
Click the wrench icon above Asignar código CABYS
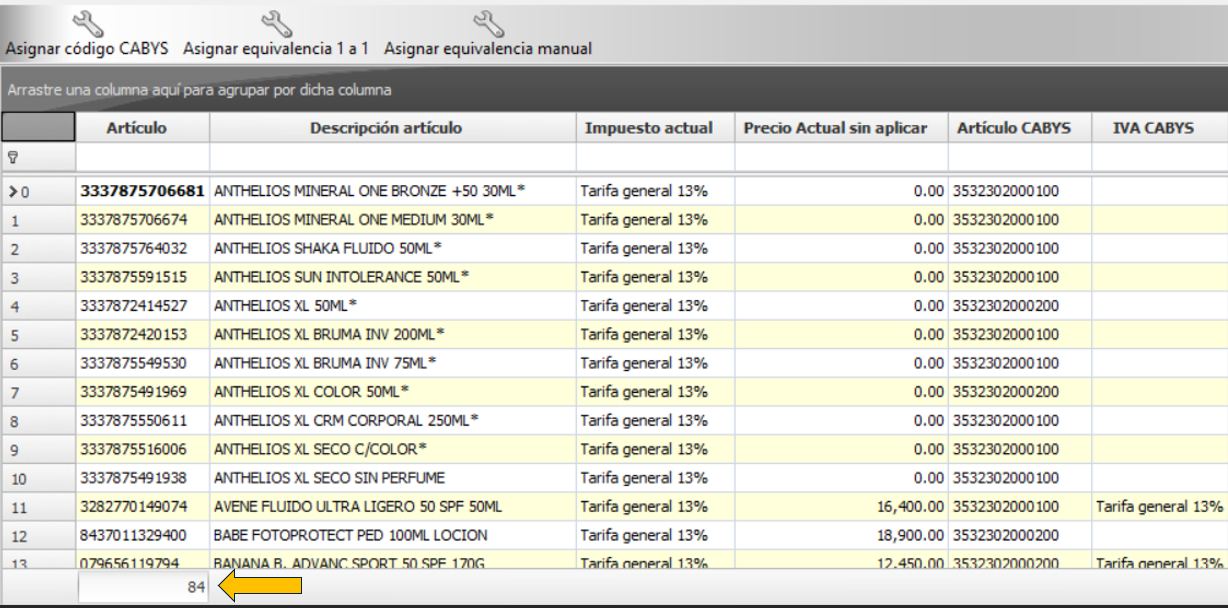[88, 23]
